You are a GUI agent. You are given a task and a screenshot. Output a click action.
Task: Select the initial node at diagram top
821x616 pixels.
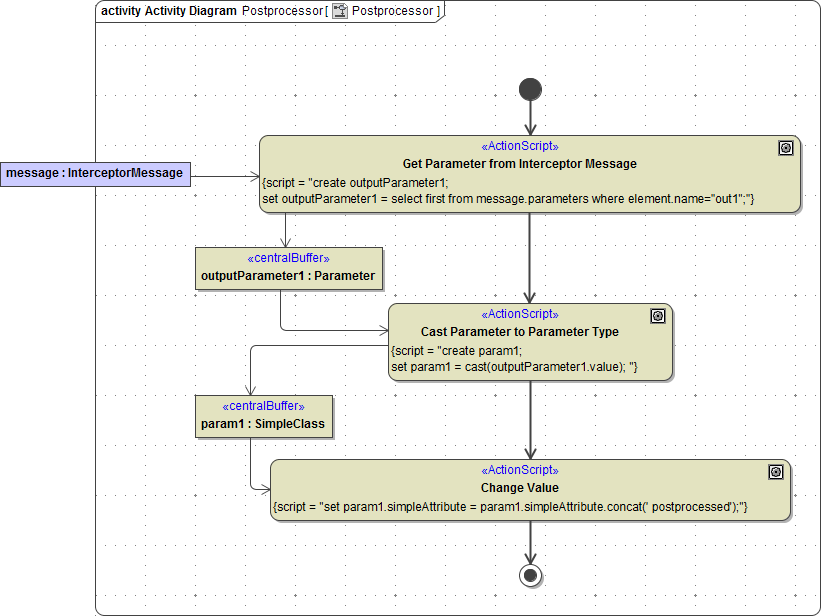click(530, 89)
